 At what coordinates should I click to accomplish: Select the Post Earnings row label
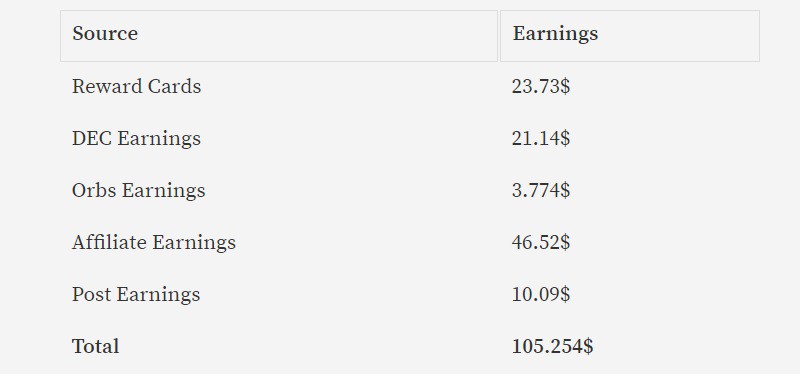click(136, 295)
